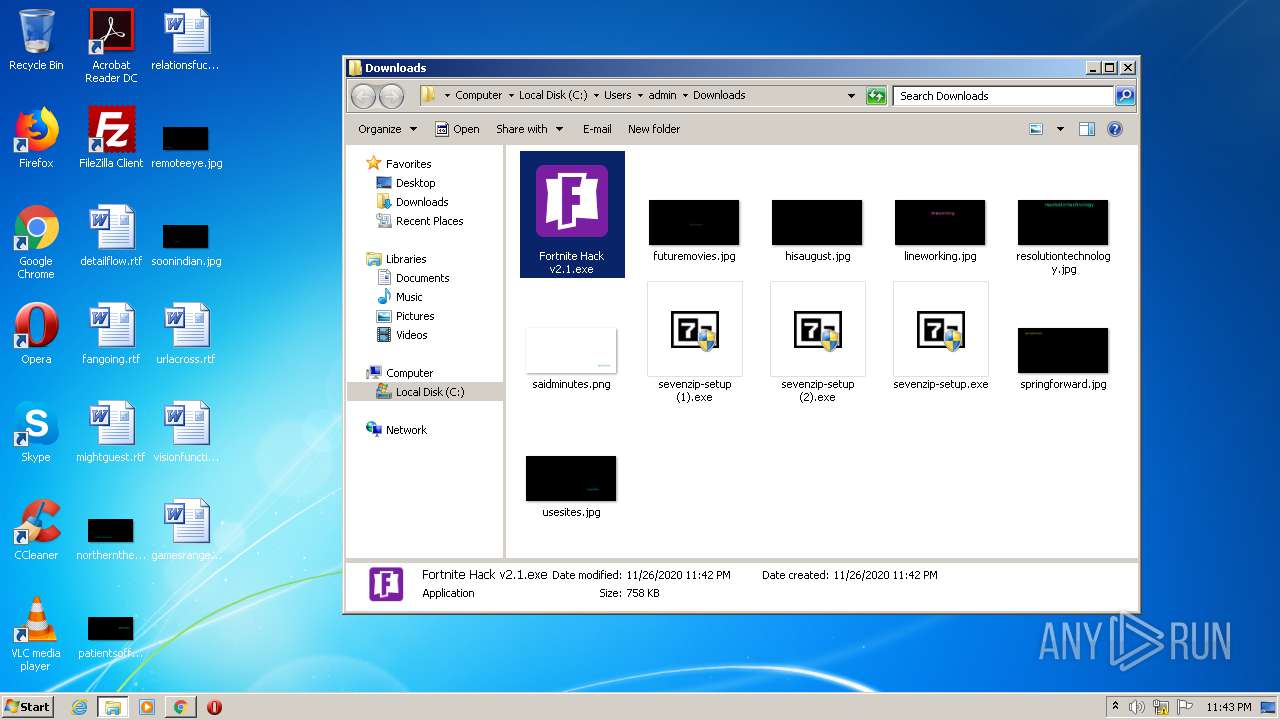Focus the Search Downloads field
This screenshot has height=720, width=1280.
coord(1003,96)
